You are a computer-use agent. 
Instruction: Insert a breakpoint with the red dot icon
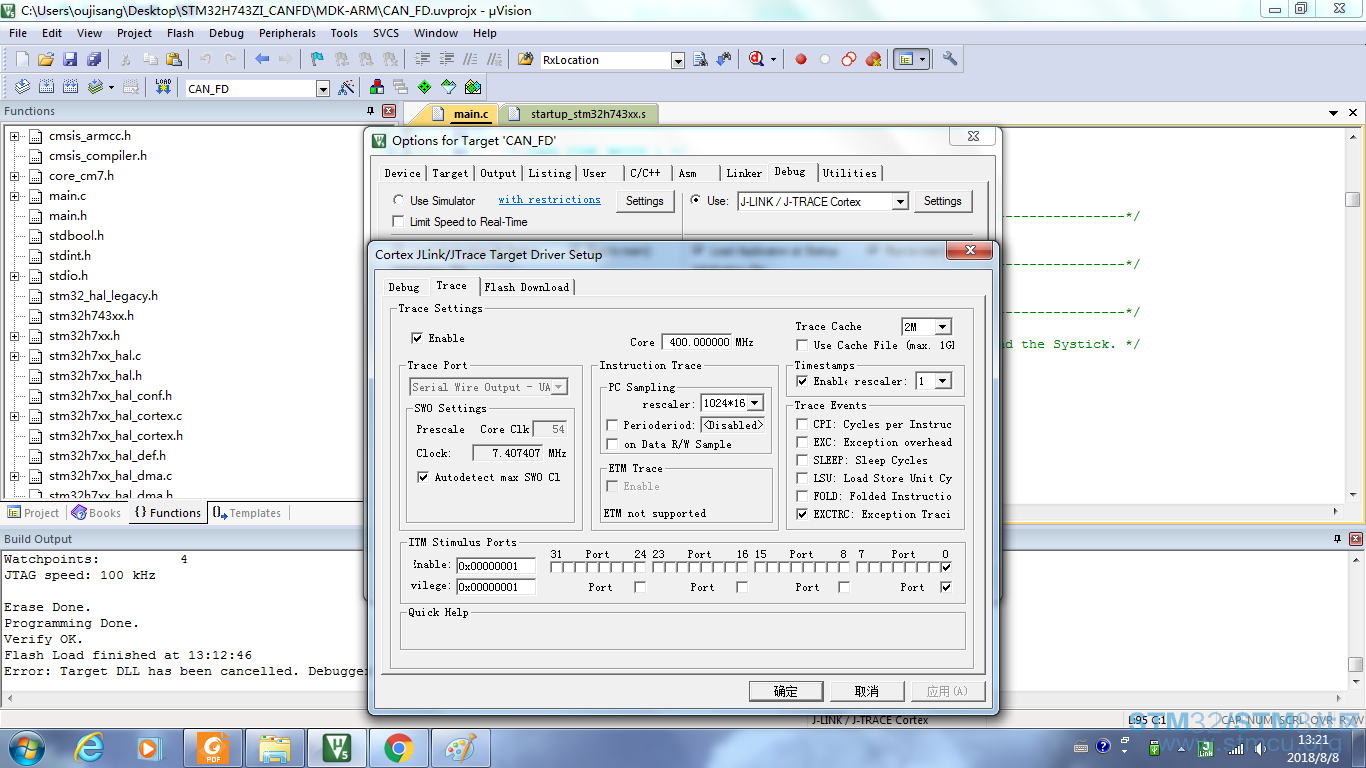(801, 60)
